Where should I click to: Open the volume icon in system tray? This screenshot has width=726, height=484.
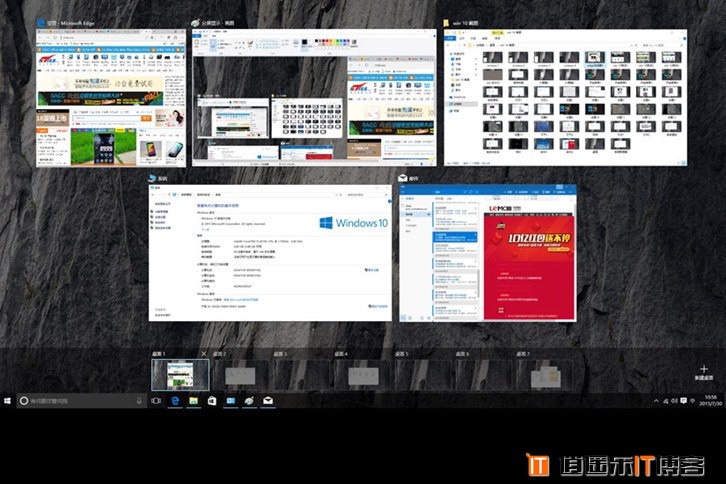click(x=675, y=401)
